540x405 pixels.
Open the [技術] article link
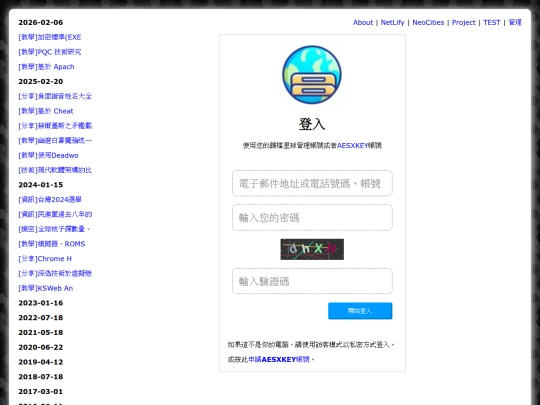55,170
